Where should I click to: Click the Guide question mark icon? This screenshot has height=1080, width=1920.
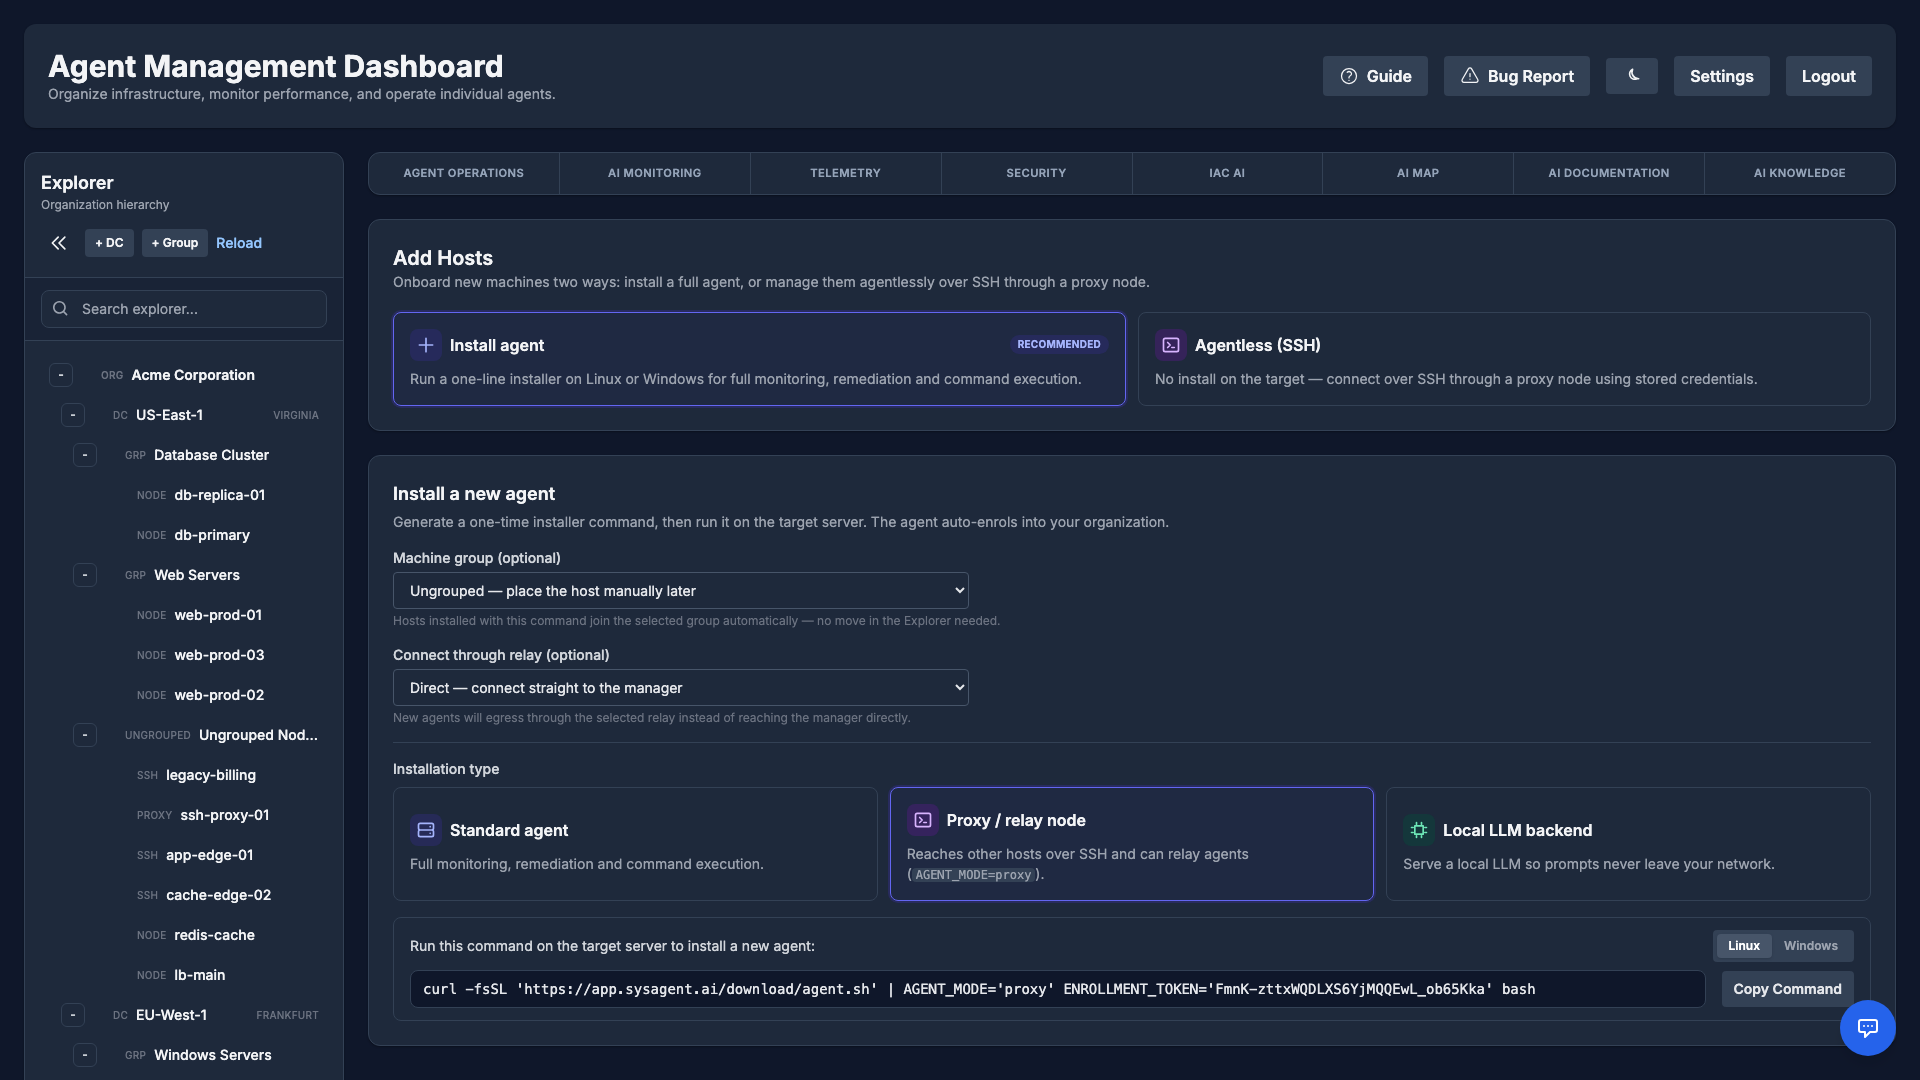click(1349, 76)
